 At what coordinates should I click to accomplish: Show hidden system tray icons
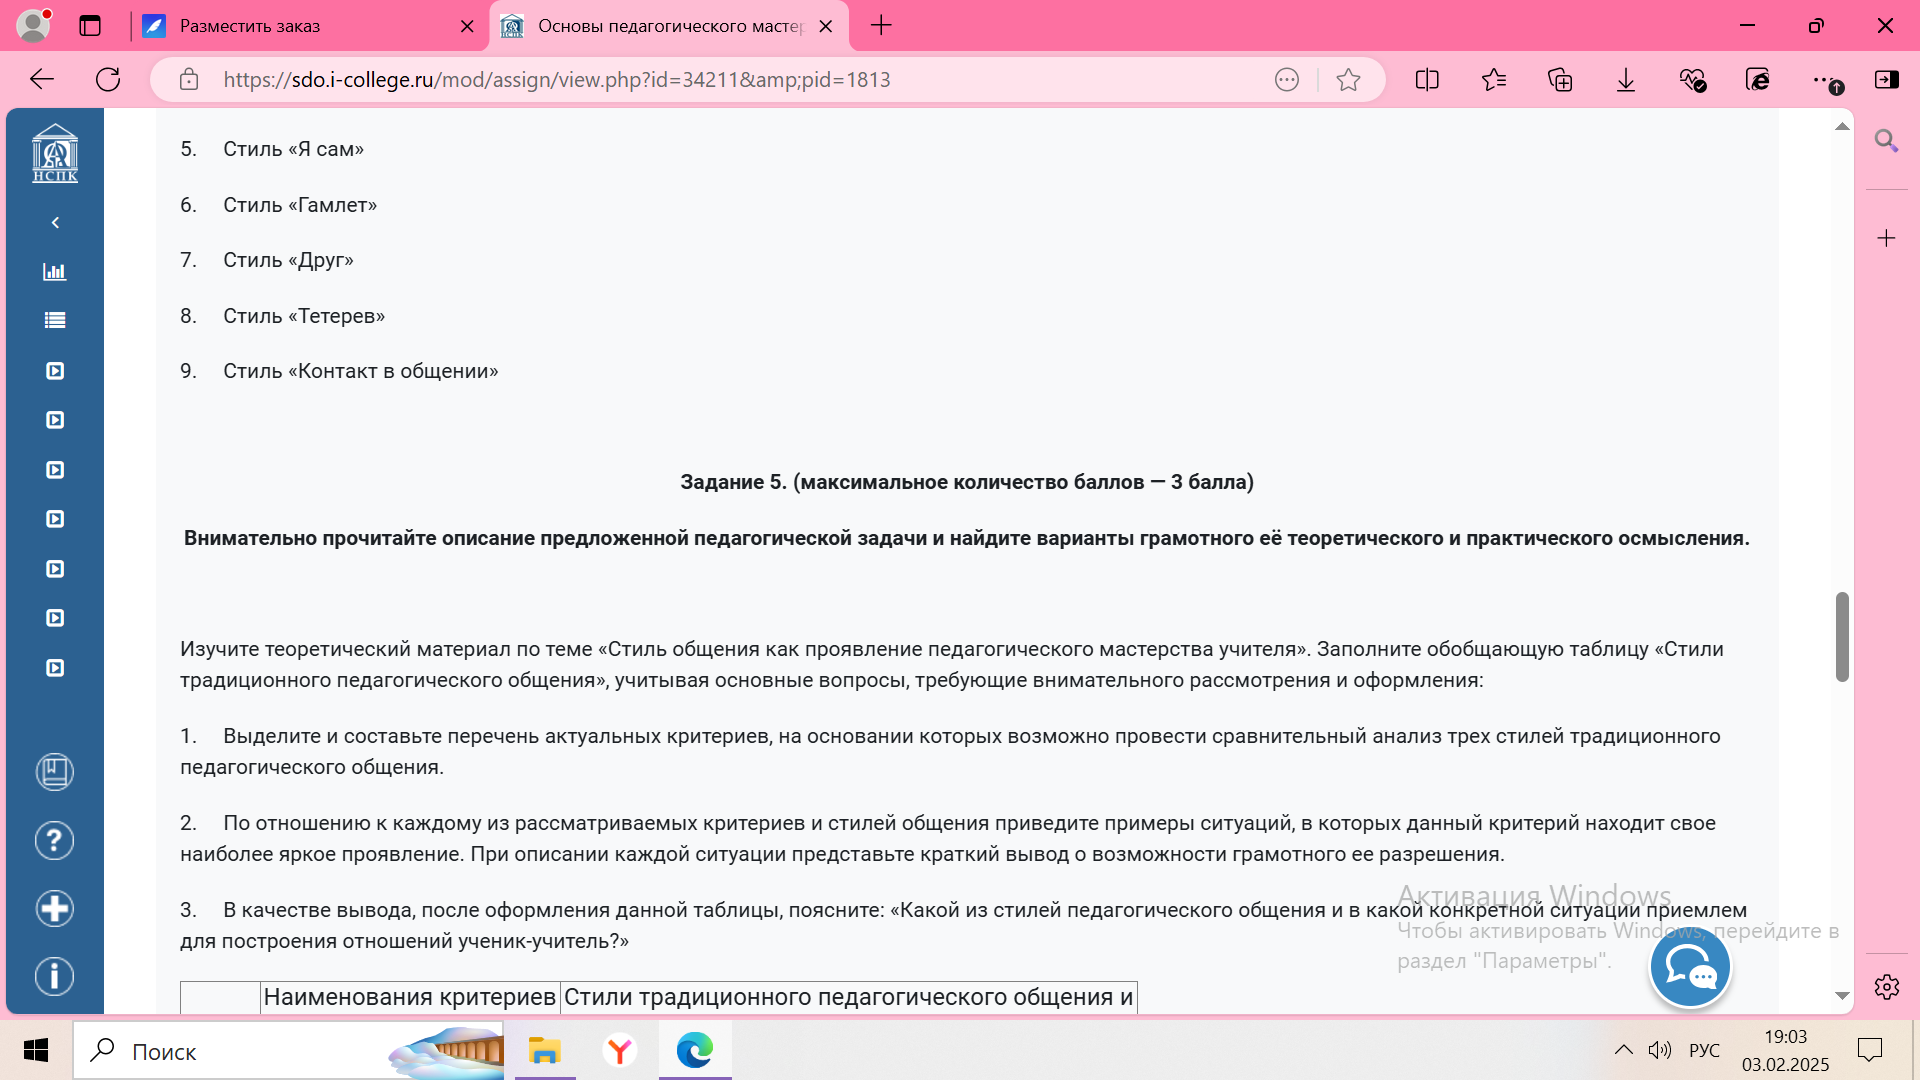(x=1624, y=1050)
